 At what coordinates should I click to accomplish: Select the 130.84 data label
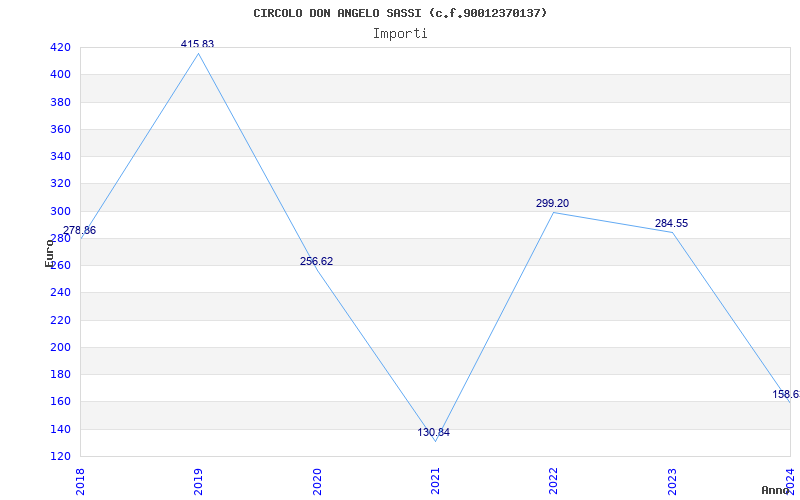point(434,433)
